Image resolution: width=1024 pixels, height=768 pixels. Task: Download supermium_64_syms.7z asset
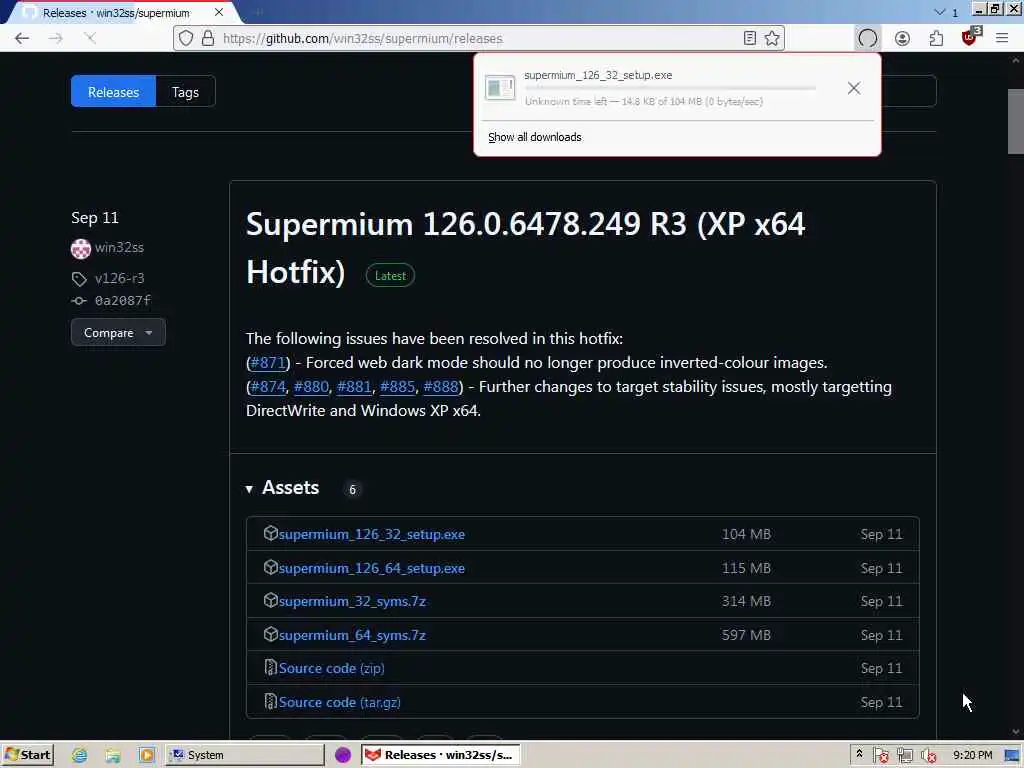pos(352,635)
